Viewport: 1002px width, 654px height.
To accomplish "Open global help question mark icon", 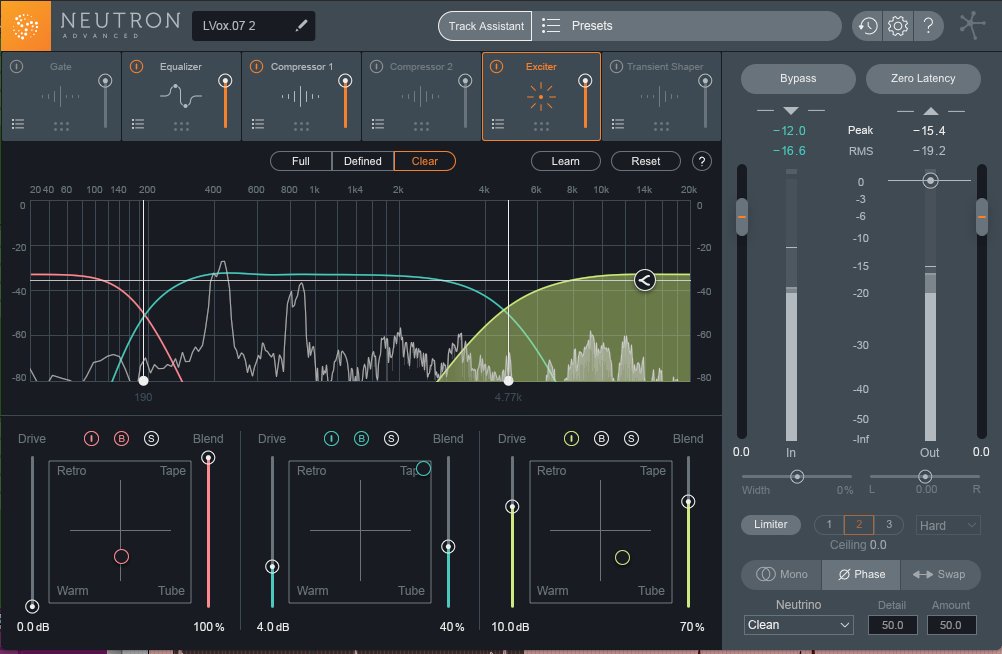I will [x=928, y=26].
